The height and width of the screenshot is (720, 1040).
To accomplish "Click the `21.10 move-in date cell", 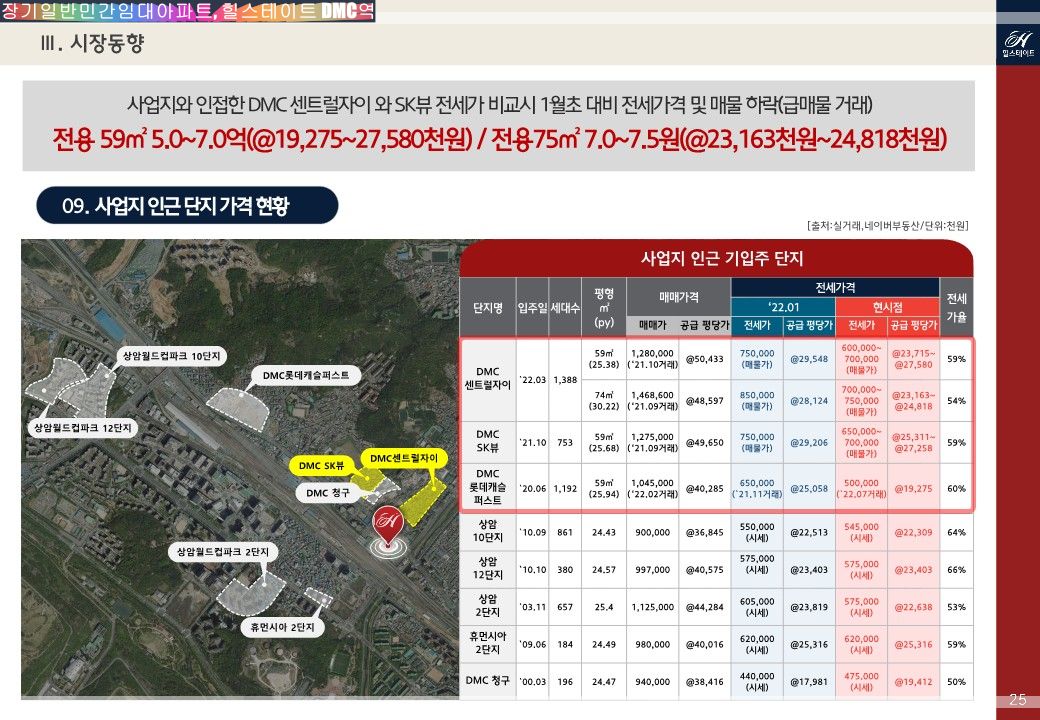I will click(533, 442).
